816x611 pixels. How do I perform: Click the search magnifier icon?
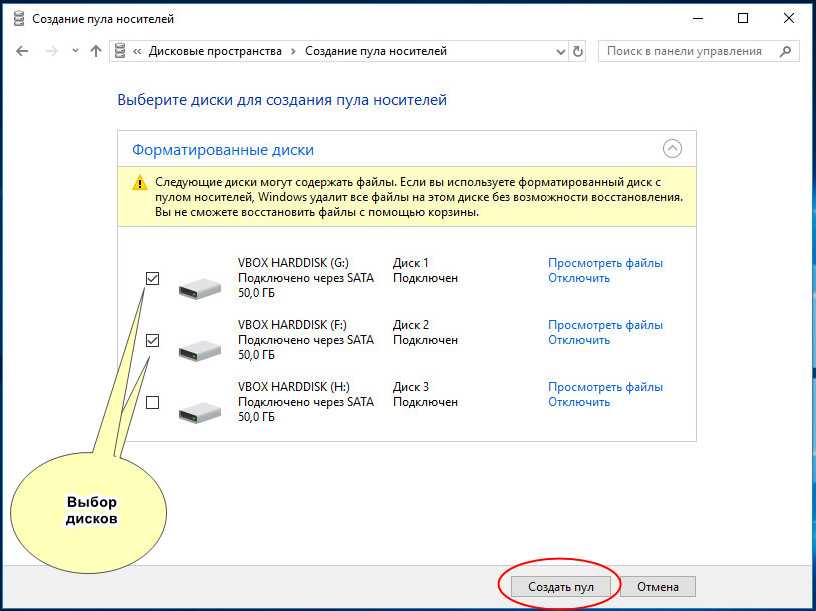[786, 51]
